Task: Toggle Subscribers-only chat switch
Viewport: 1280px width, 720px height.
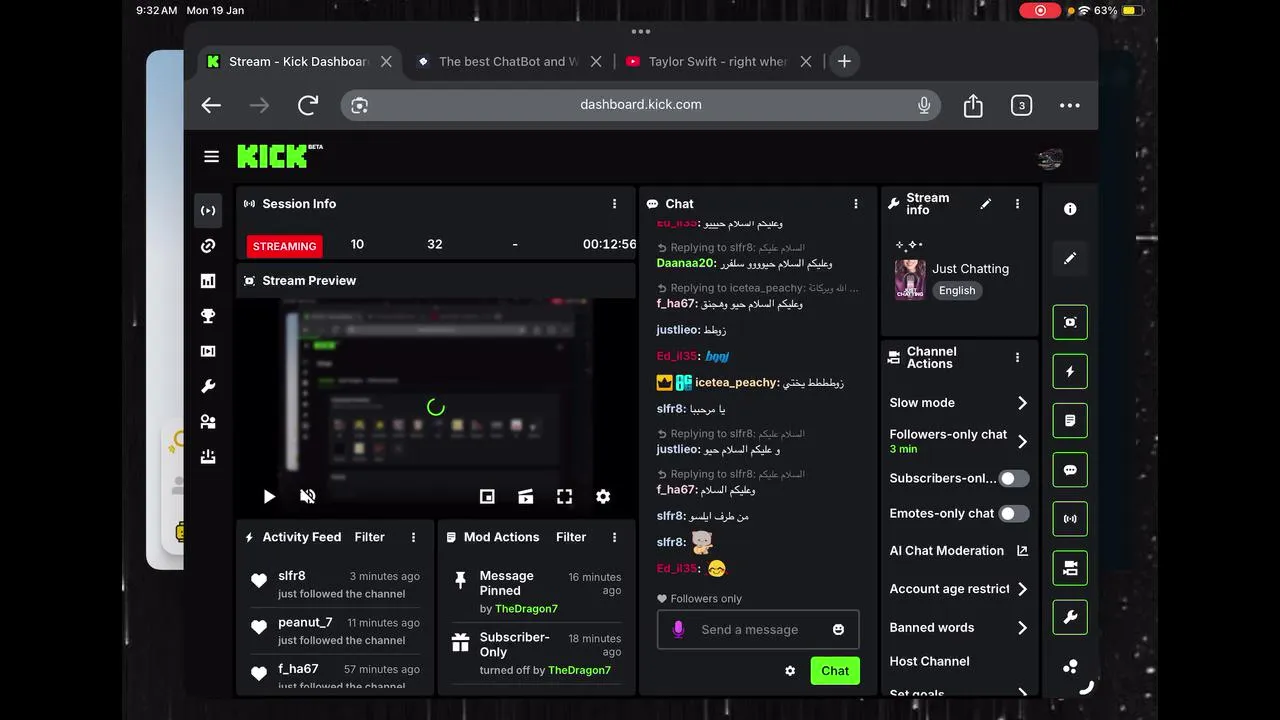Action: click(1014, 479)
